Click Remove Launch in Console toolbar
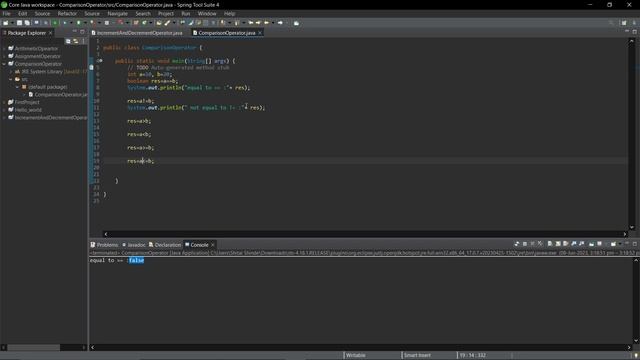Image resolution: width=640 pixels, height=360 pixels. [x=532, y=244]
